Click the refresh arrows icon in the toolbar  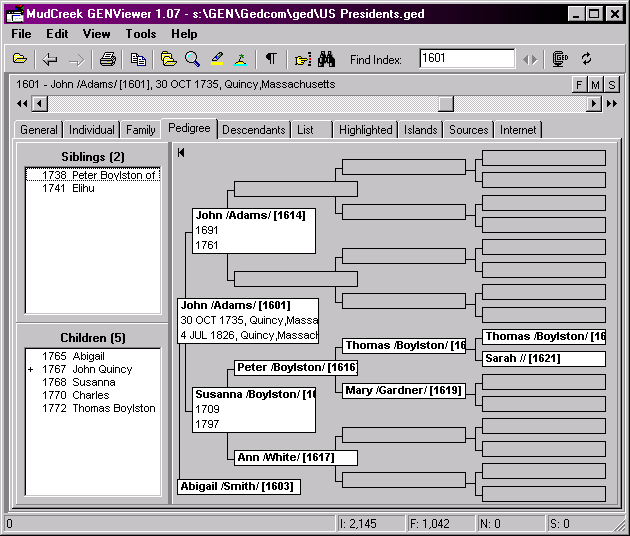point(586,59)
